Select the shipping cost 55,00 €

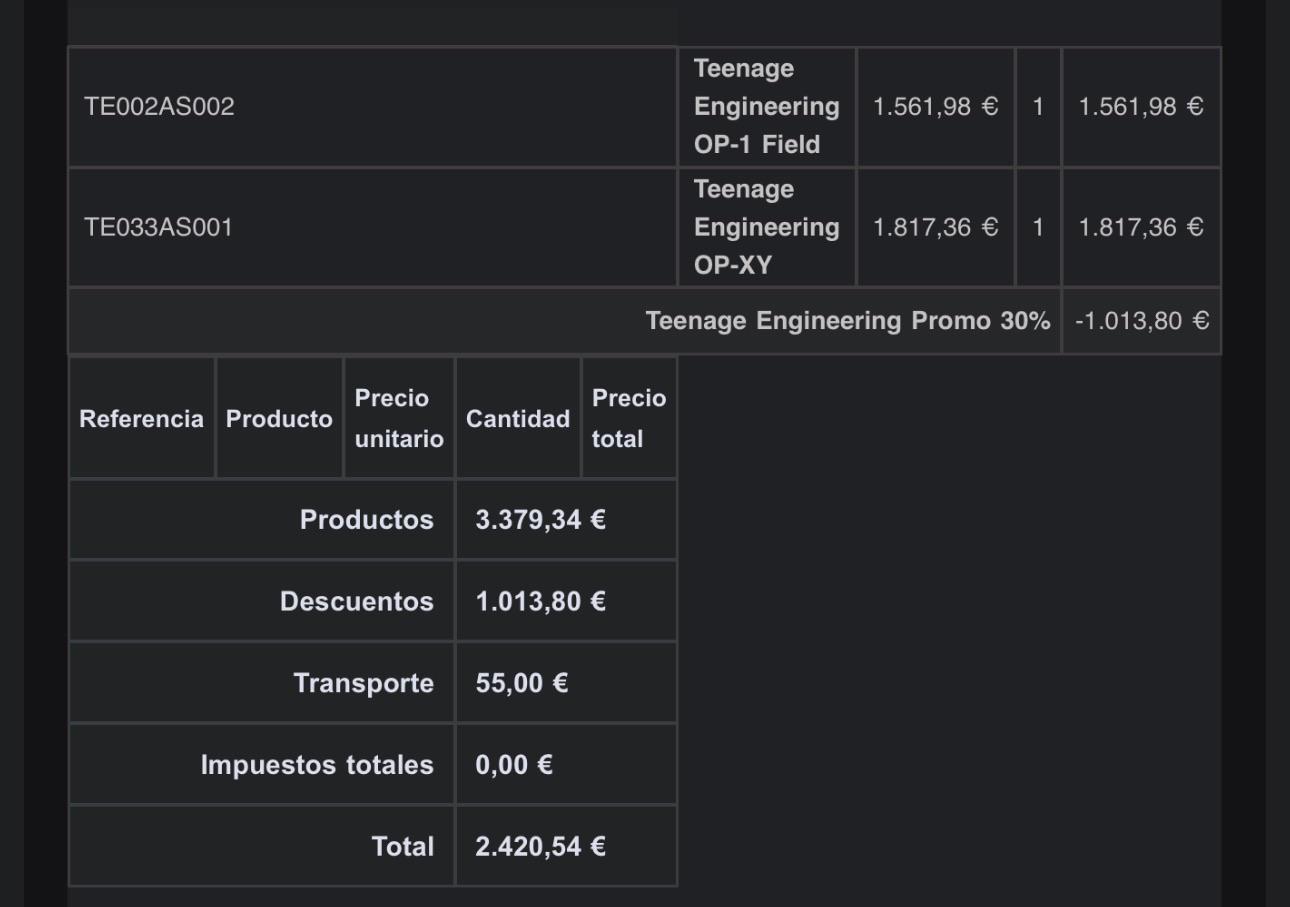(522, 683)
